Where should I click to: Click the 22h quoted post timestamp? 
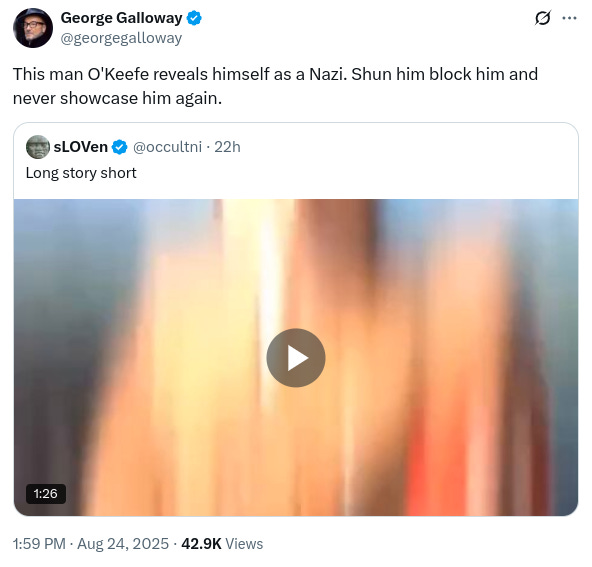coord(227,147)
